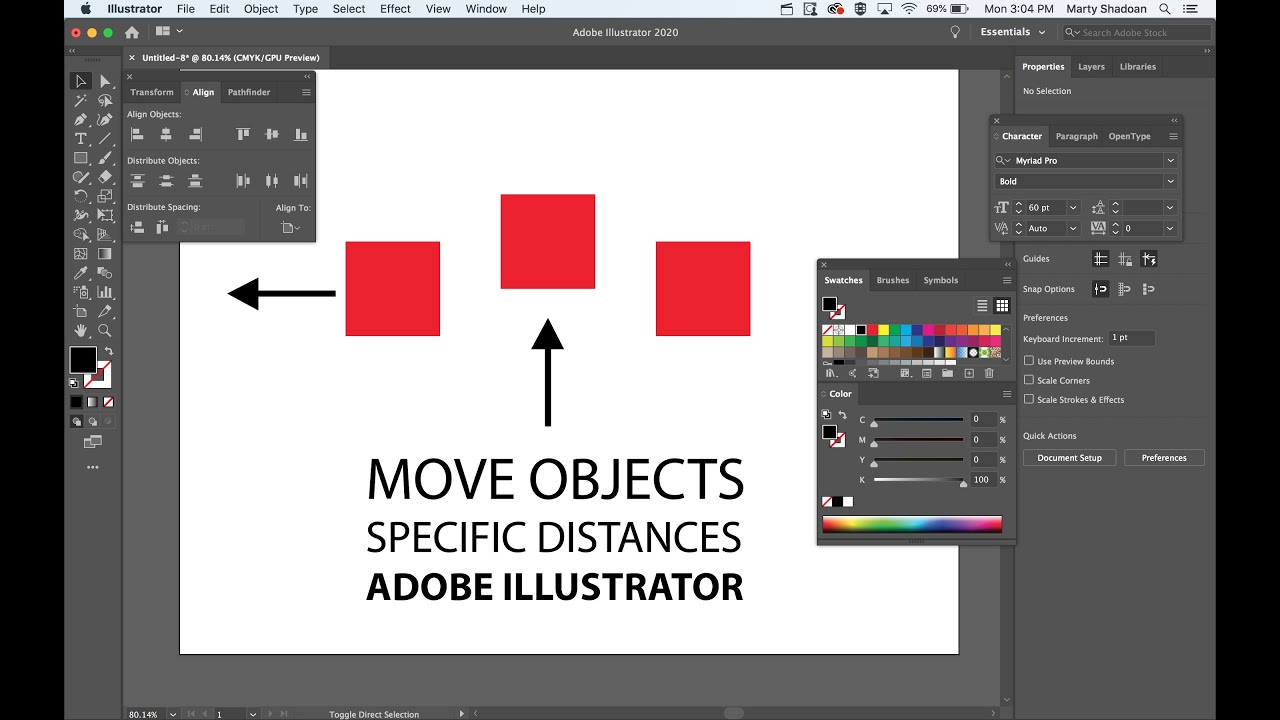
Task: Switch swatches to thumbnail grid view
Action: pos(1002,306)
